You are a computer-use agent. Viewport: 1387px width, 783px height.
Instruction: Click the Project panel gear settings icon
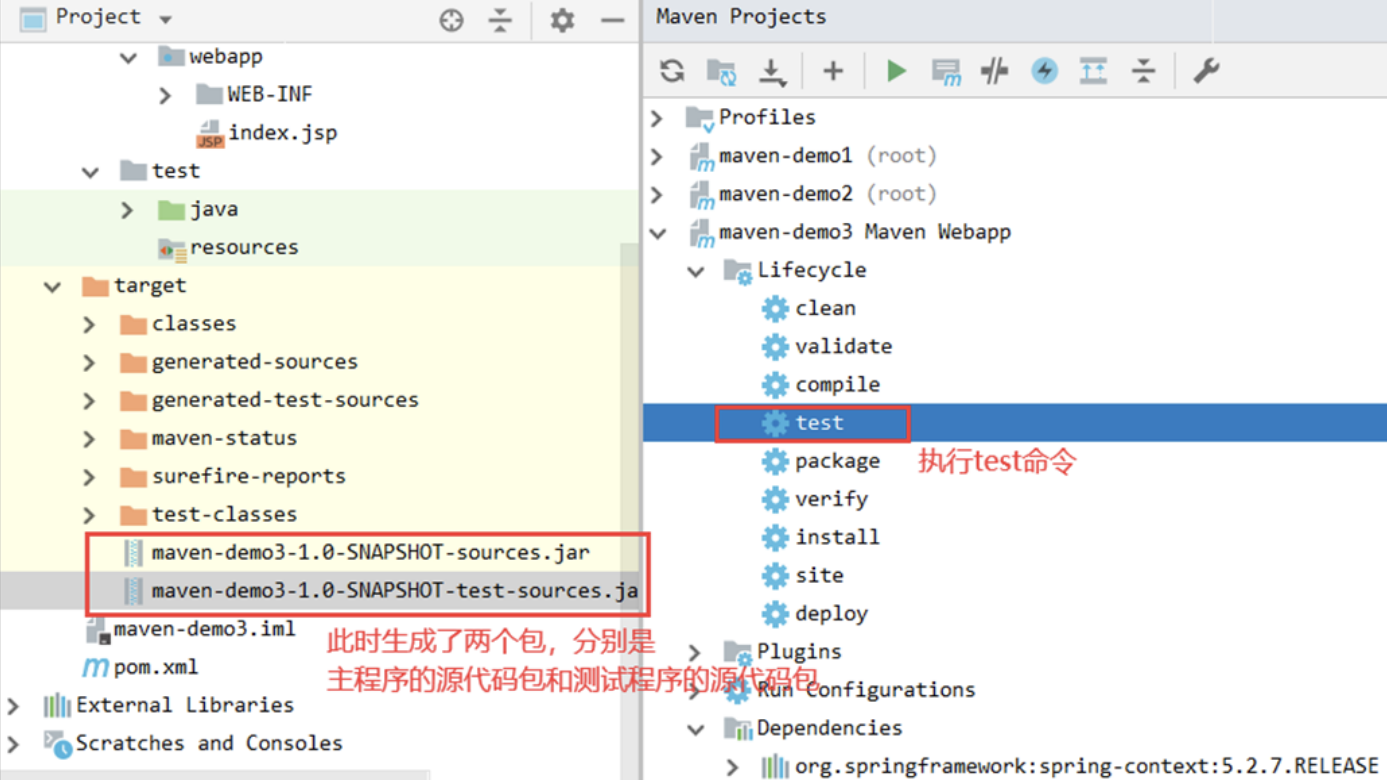point(562,20)
